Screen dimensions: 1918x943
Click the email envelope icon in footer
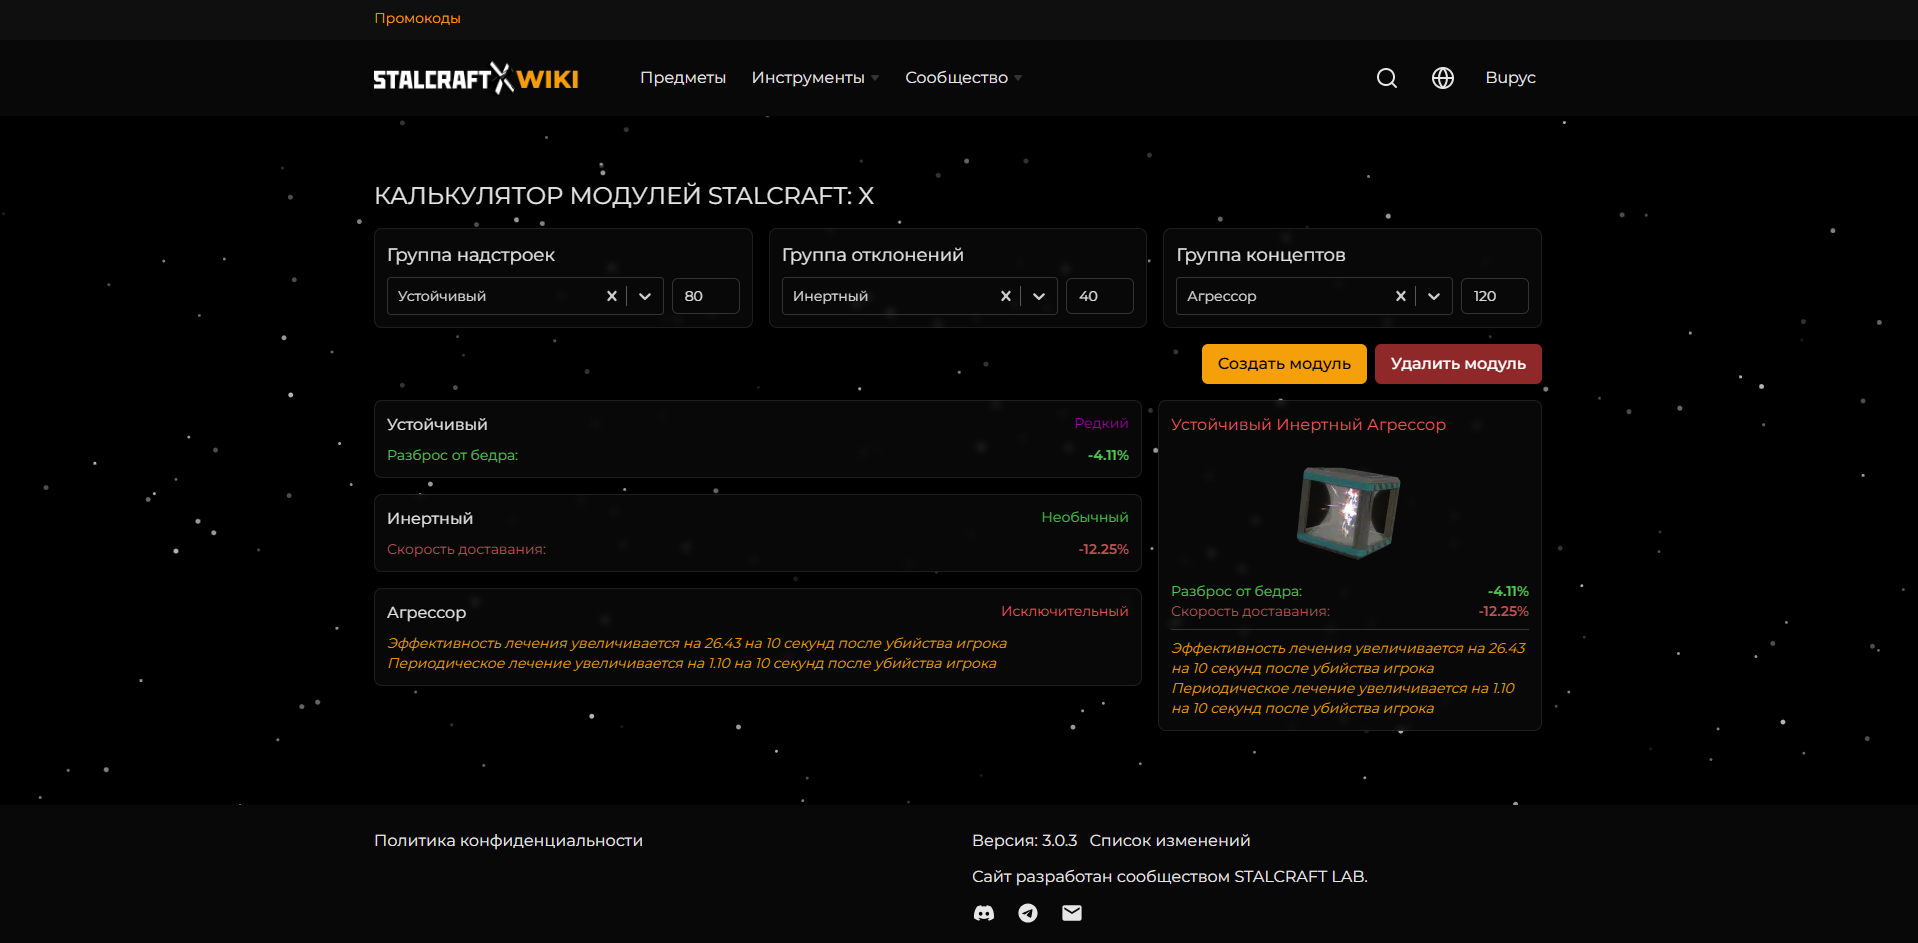coord(1071,912)
